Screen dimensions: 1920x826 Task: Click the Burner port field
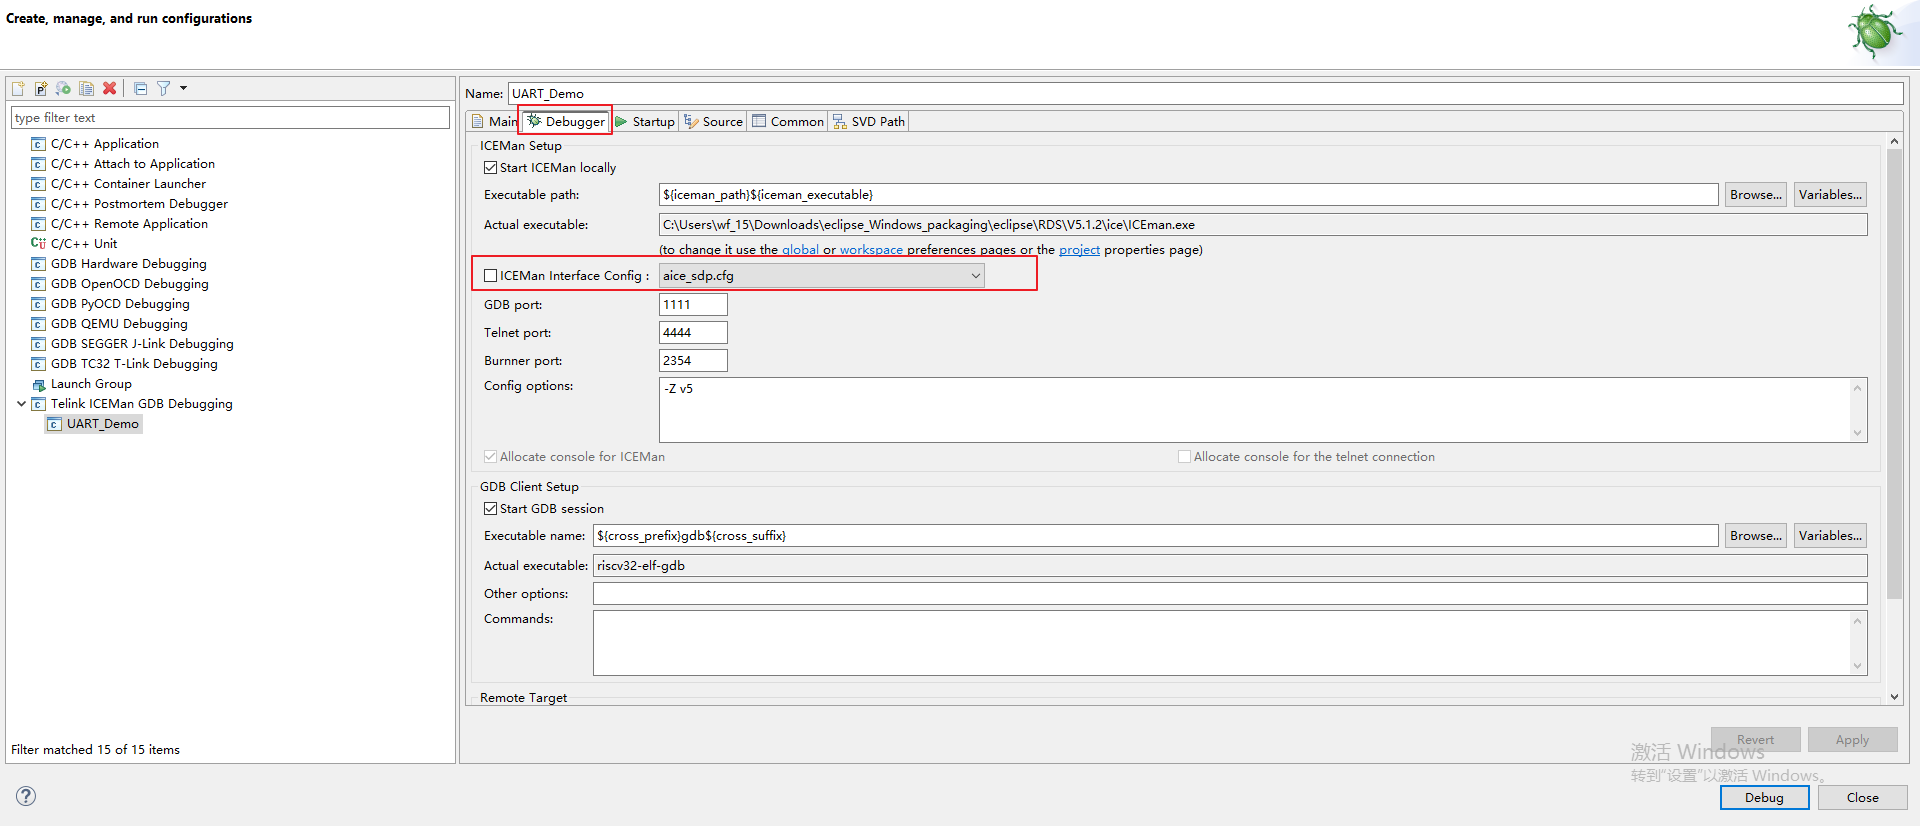coord(693,361)
